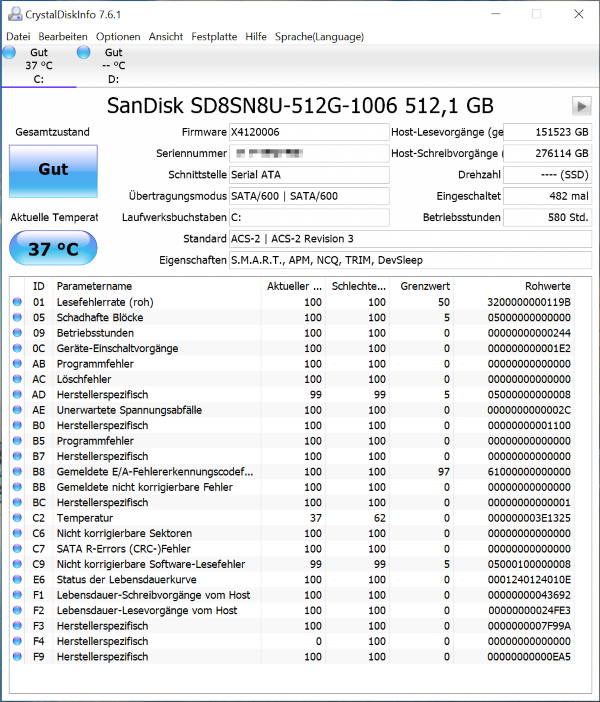600x702 pixels.
Task: Click status dot of Schadhafte Blöcke row
Action: 17,317
